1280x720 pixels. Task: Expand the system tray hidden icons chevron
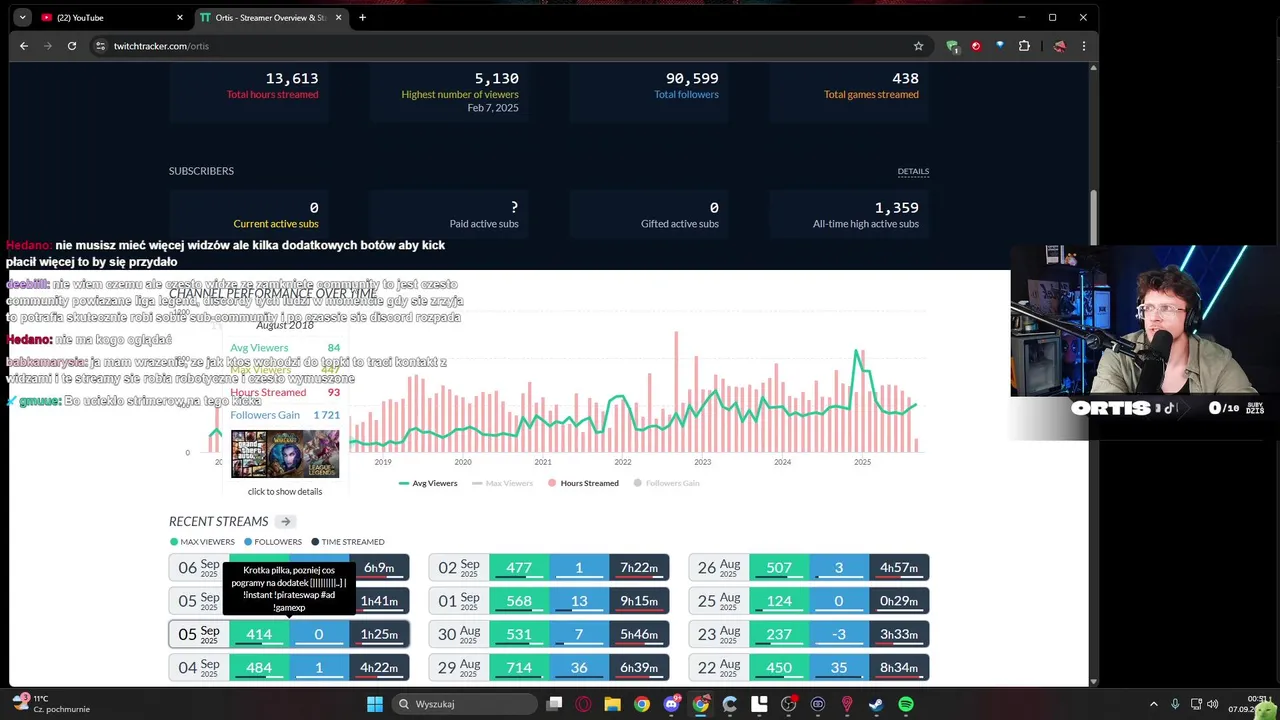[1153, 704]
